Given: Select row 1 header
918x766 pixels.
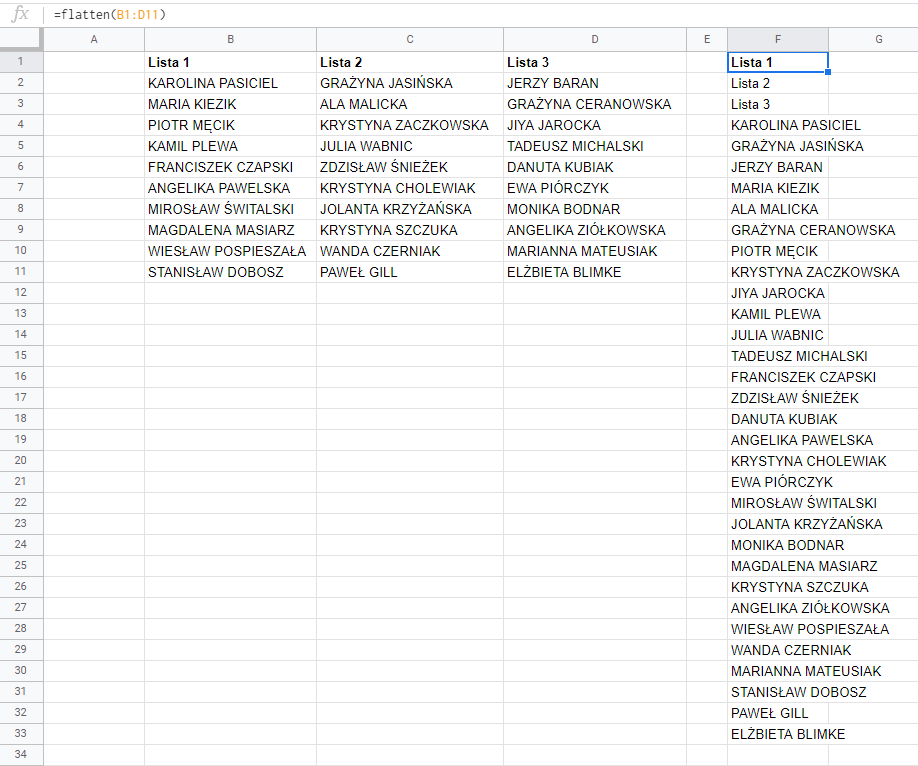Looking at the screenshot, I should tap(21, 61).
